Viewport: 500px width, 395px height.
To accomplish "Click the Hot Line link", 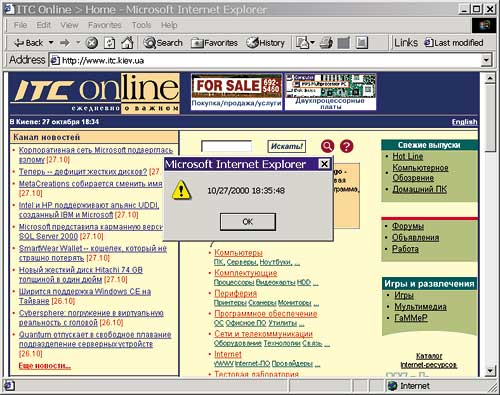I will point(407,156).
